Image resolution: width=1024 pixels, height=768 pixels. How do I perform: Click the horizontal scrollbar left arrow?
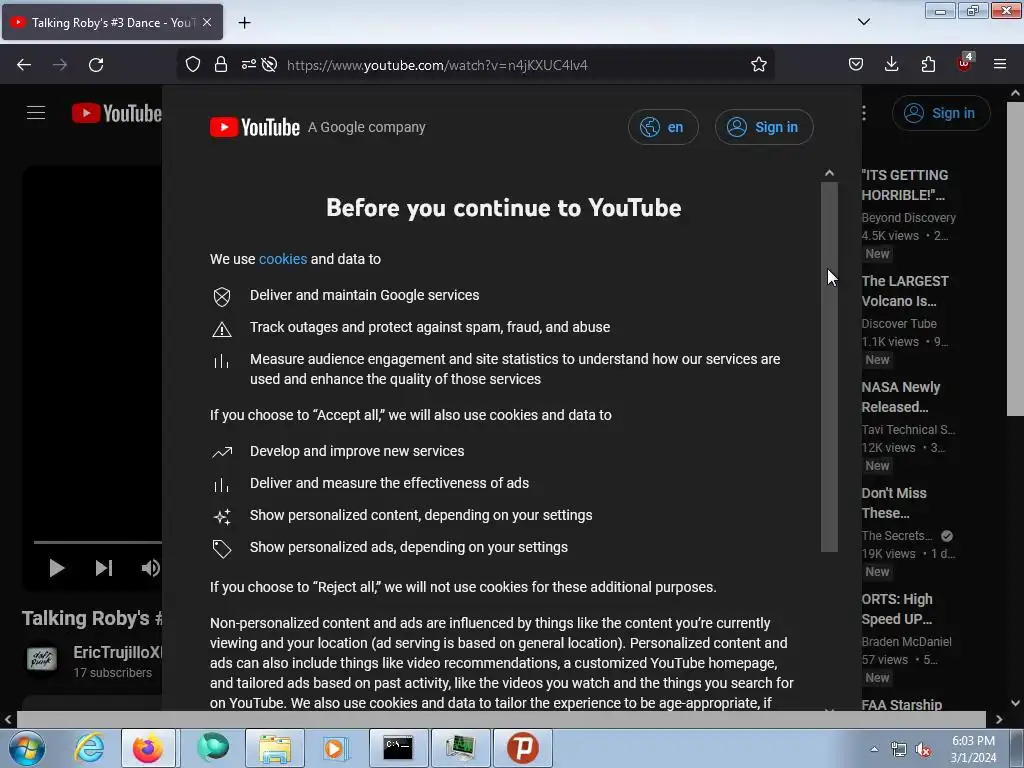[8, 720]
